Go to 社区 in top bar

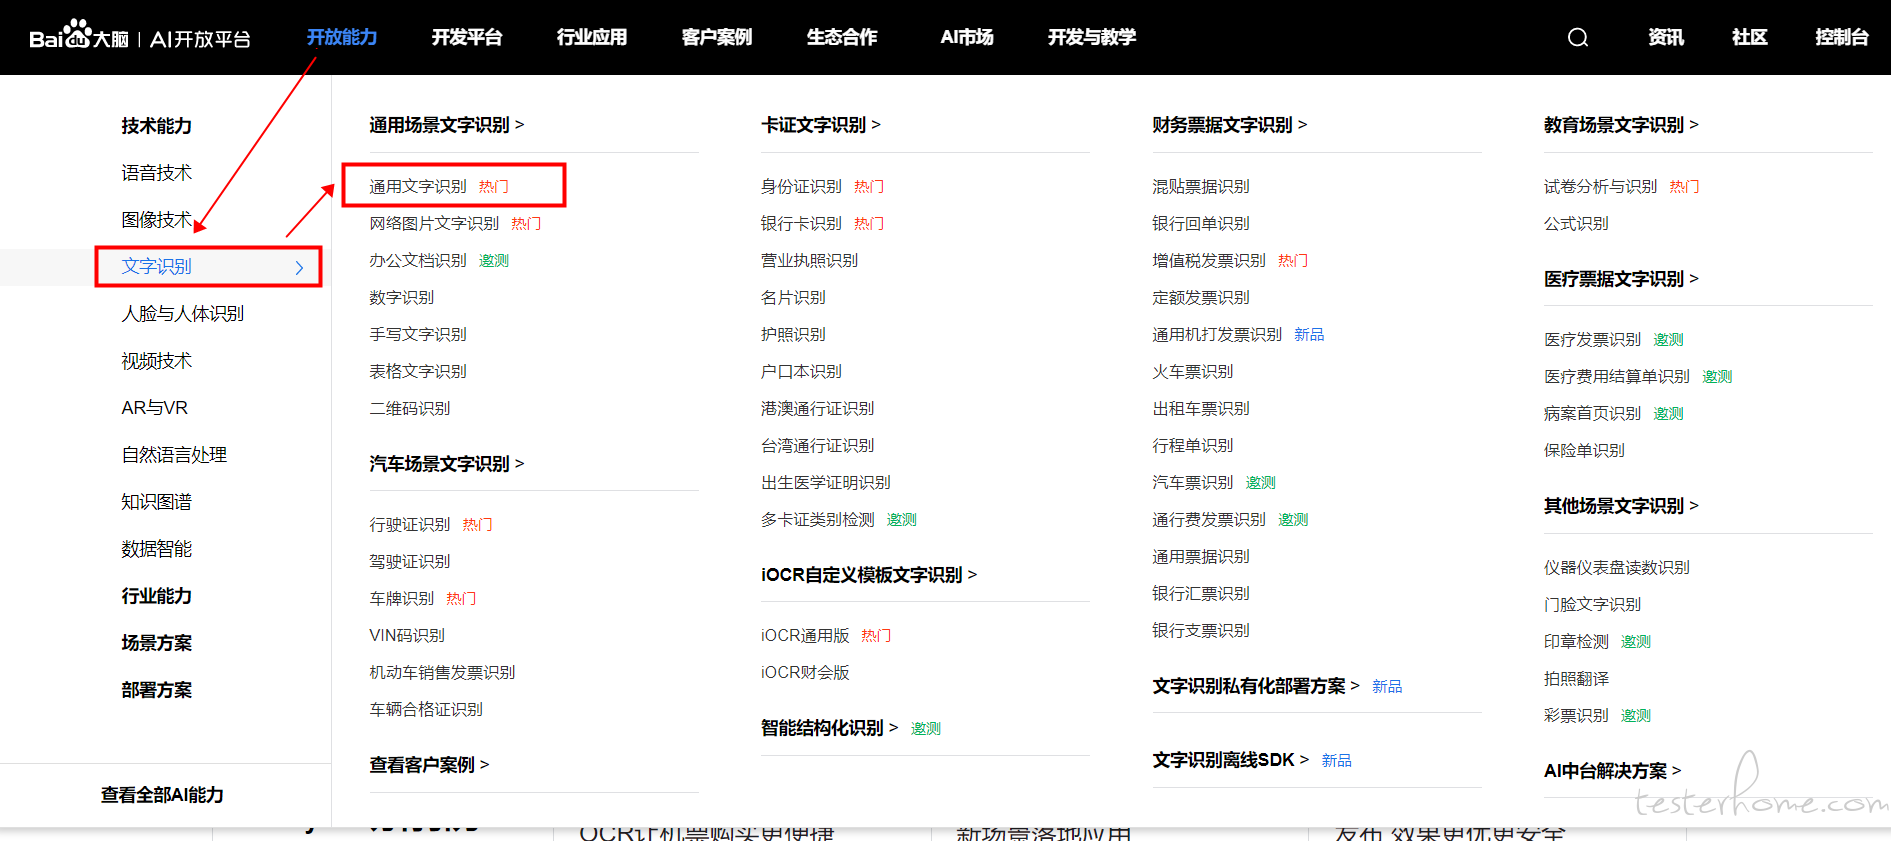point(1750,37)
